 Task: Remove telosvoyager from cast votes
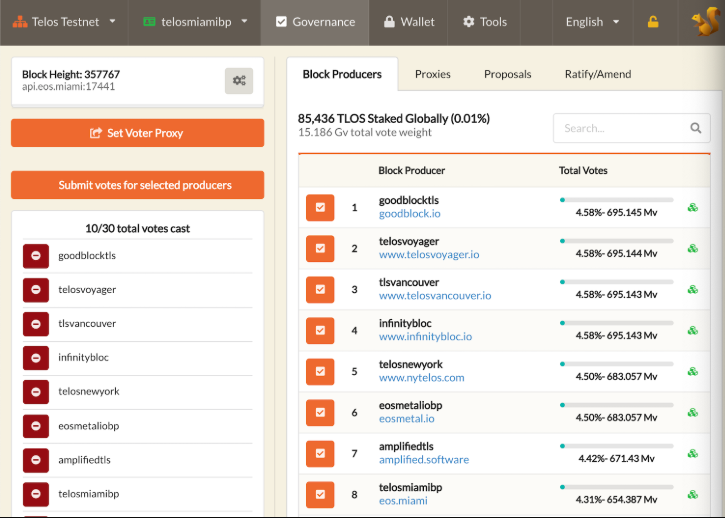(x=36, y=290)
